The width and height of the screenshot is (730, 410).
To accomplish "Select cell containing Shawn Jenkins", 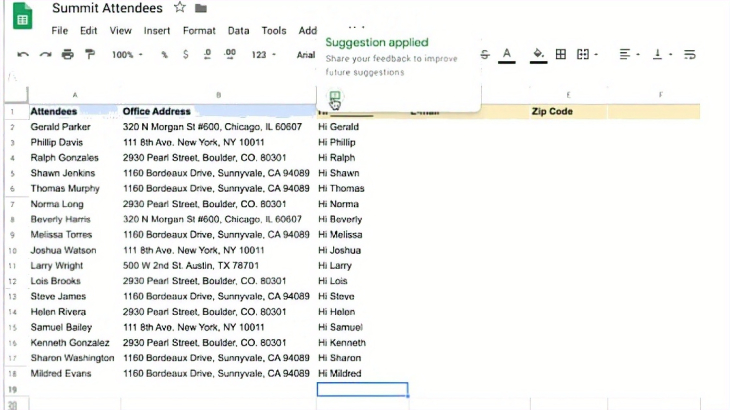I will (74, 173).
